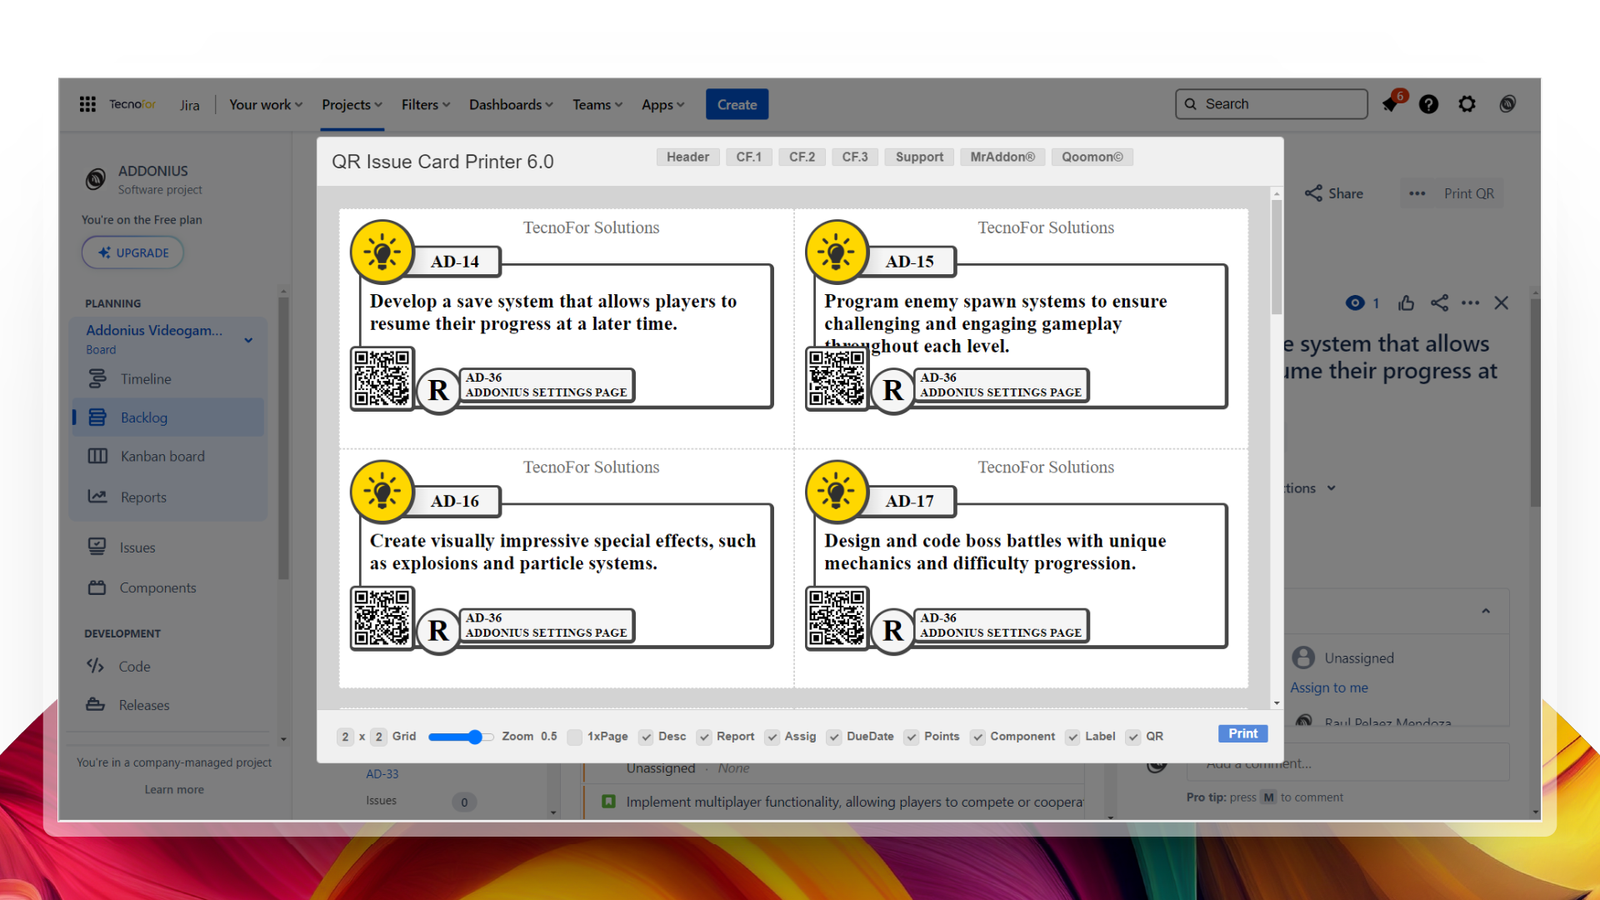Click the Learn more link
The image size is (1600, 900).
tap(174, 789)
